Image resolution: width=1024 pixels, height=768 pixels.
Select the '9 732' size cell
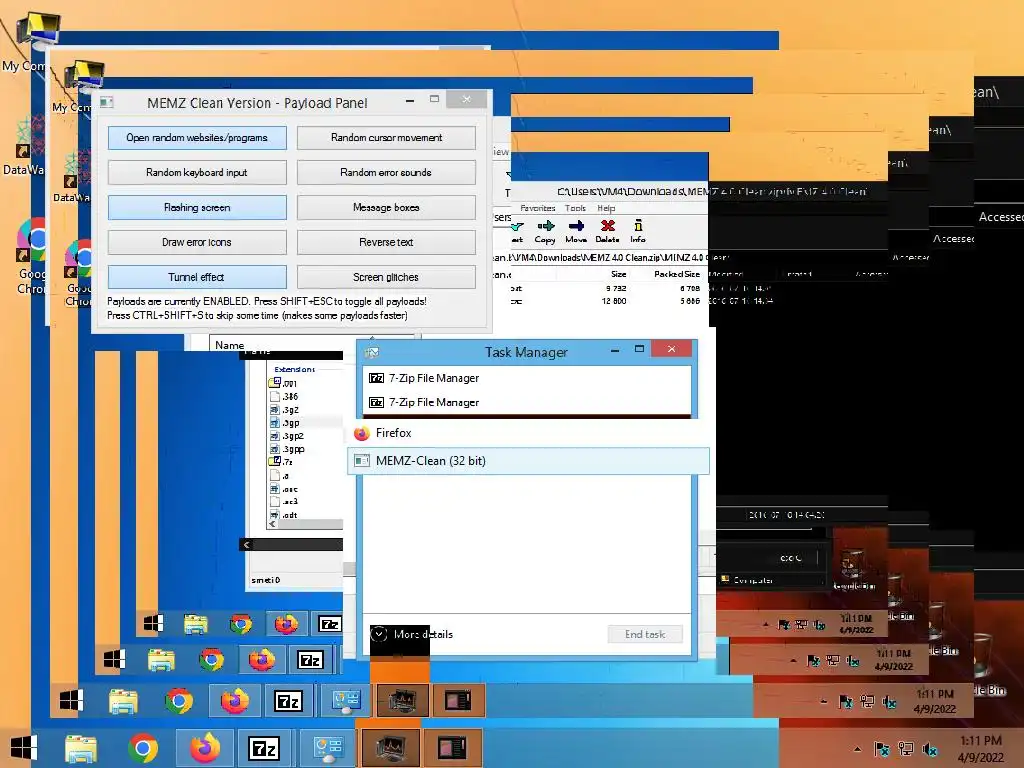[616, 288]
